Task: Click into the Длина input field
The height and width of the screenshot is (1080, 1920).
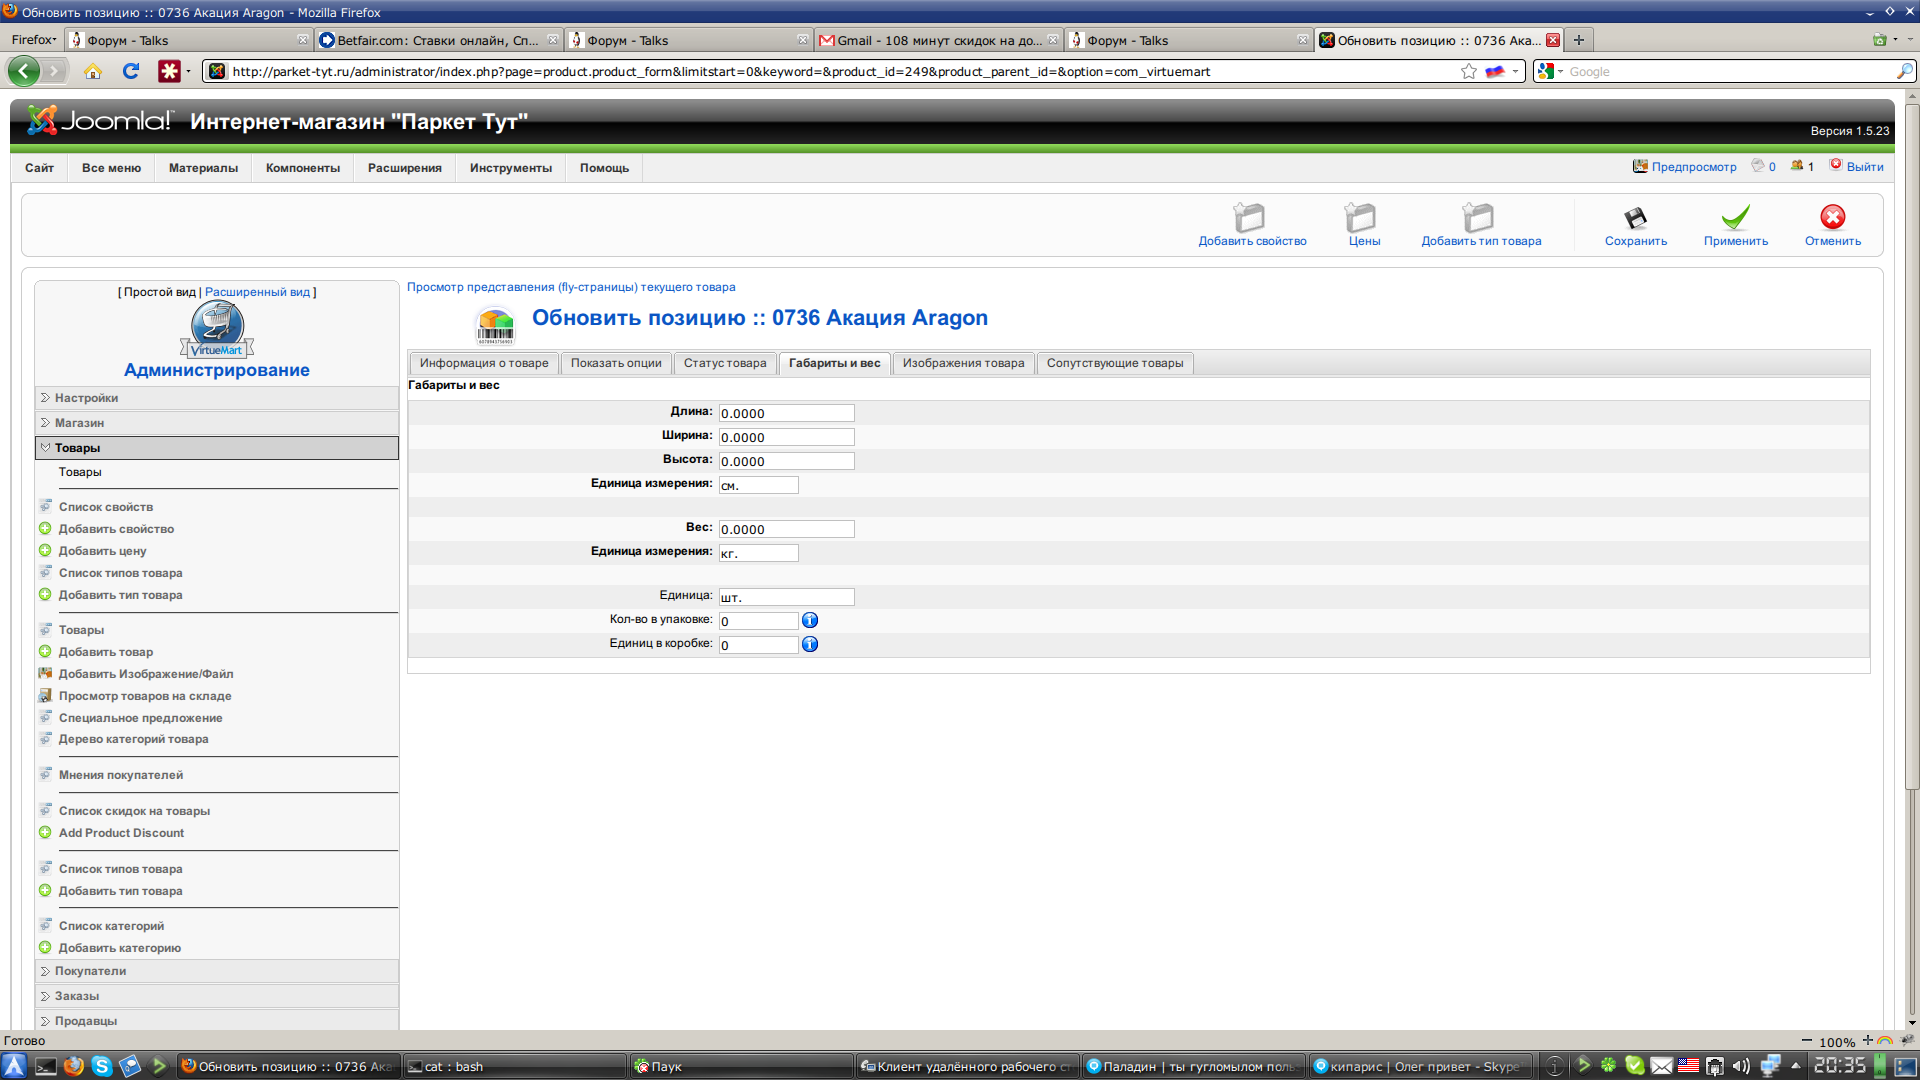Action: click(x=786, y=413)
